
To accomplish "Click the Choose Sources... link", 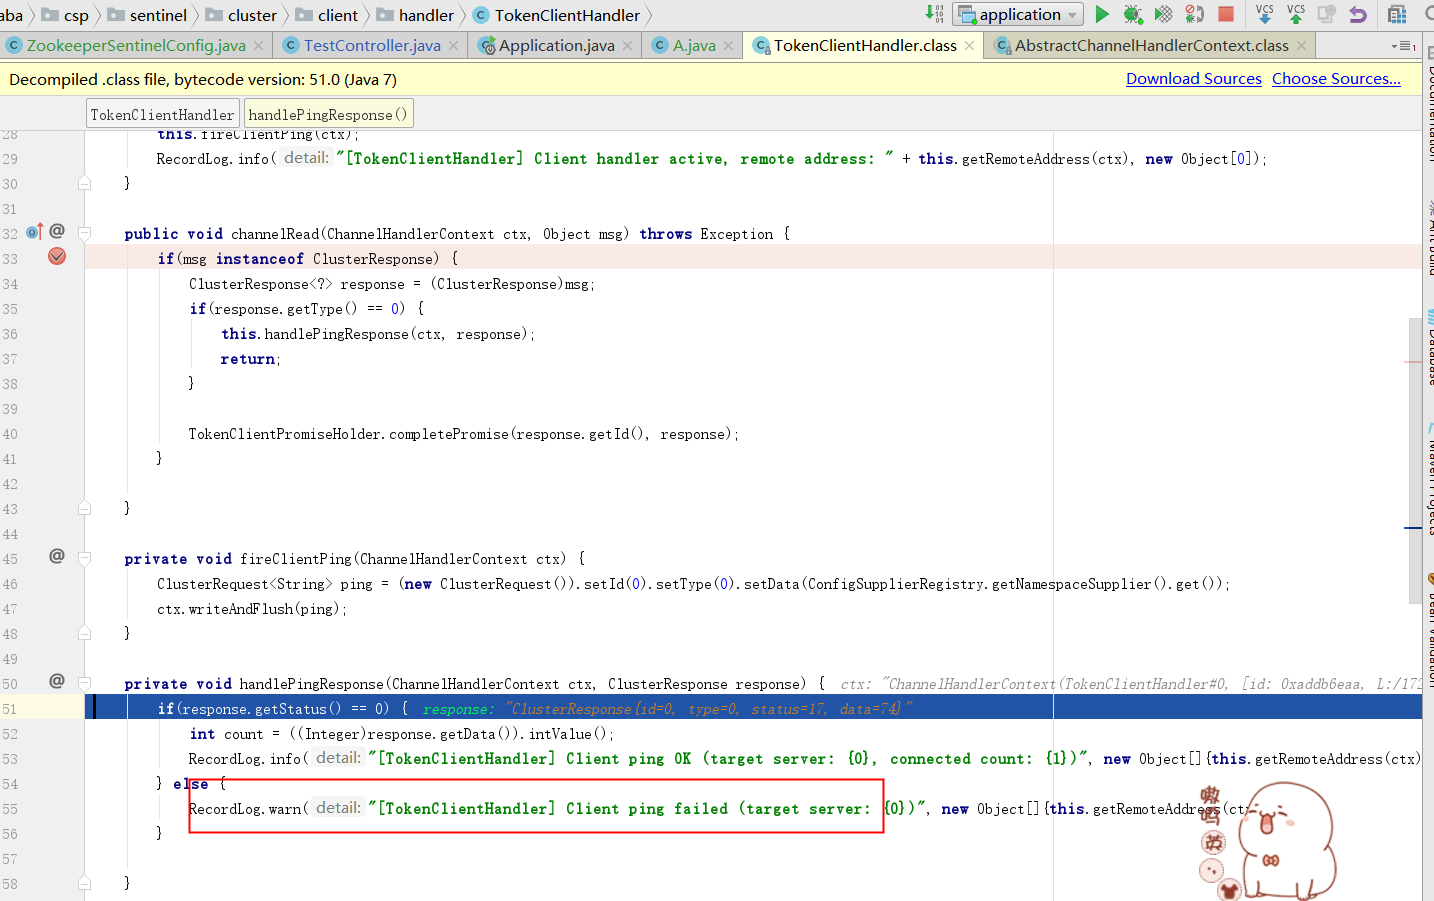I will pyautogui.click(x=1336, y=79).
